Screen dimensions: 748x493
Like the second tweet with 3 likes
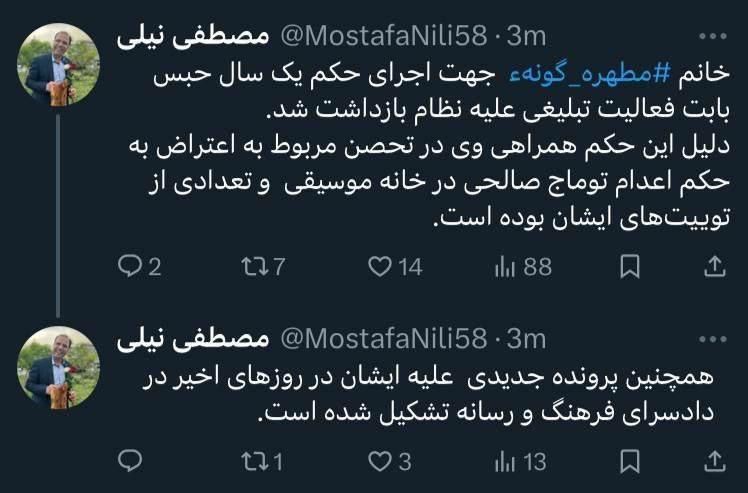pyautogui.click(x=379, y=461)
